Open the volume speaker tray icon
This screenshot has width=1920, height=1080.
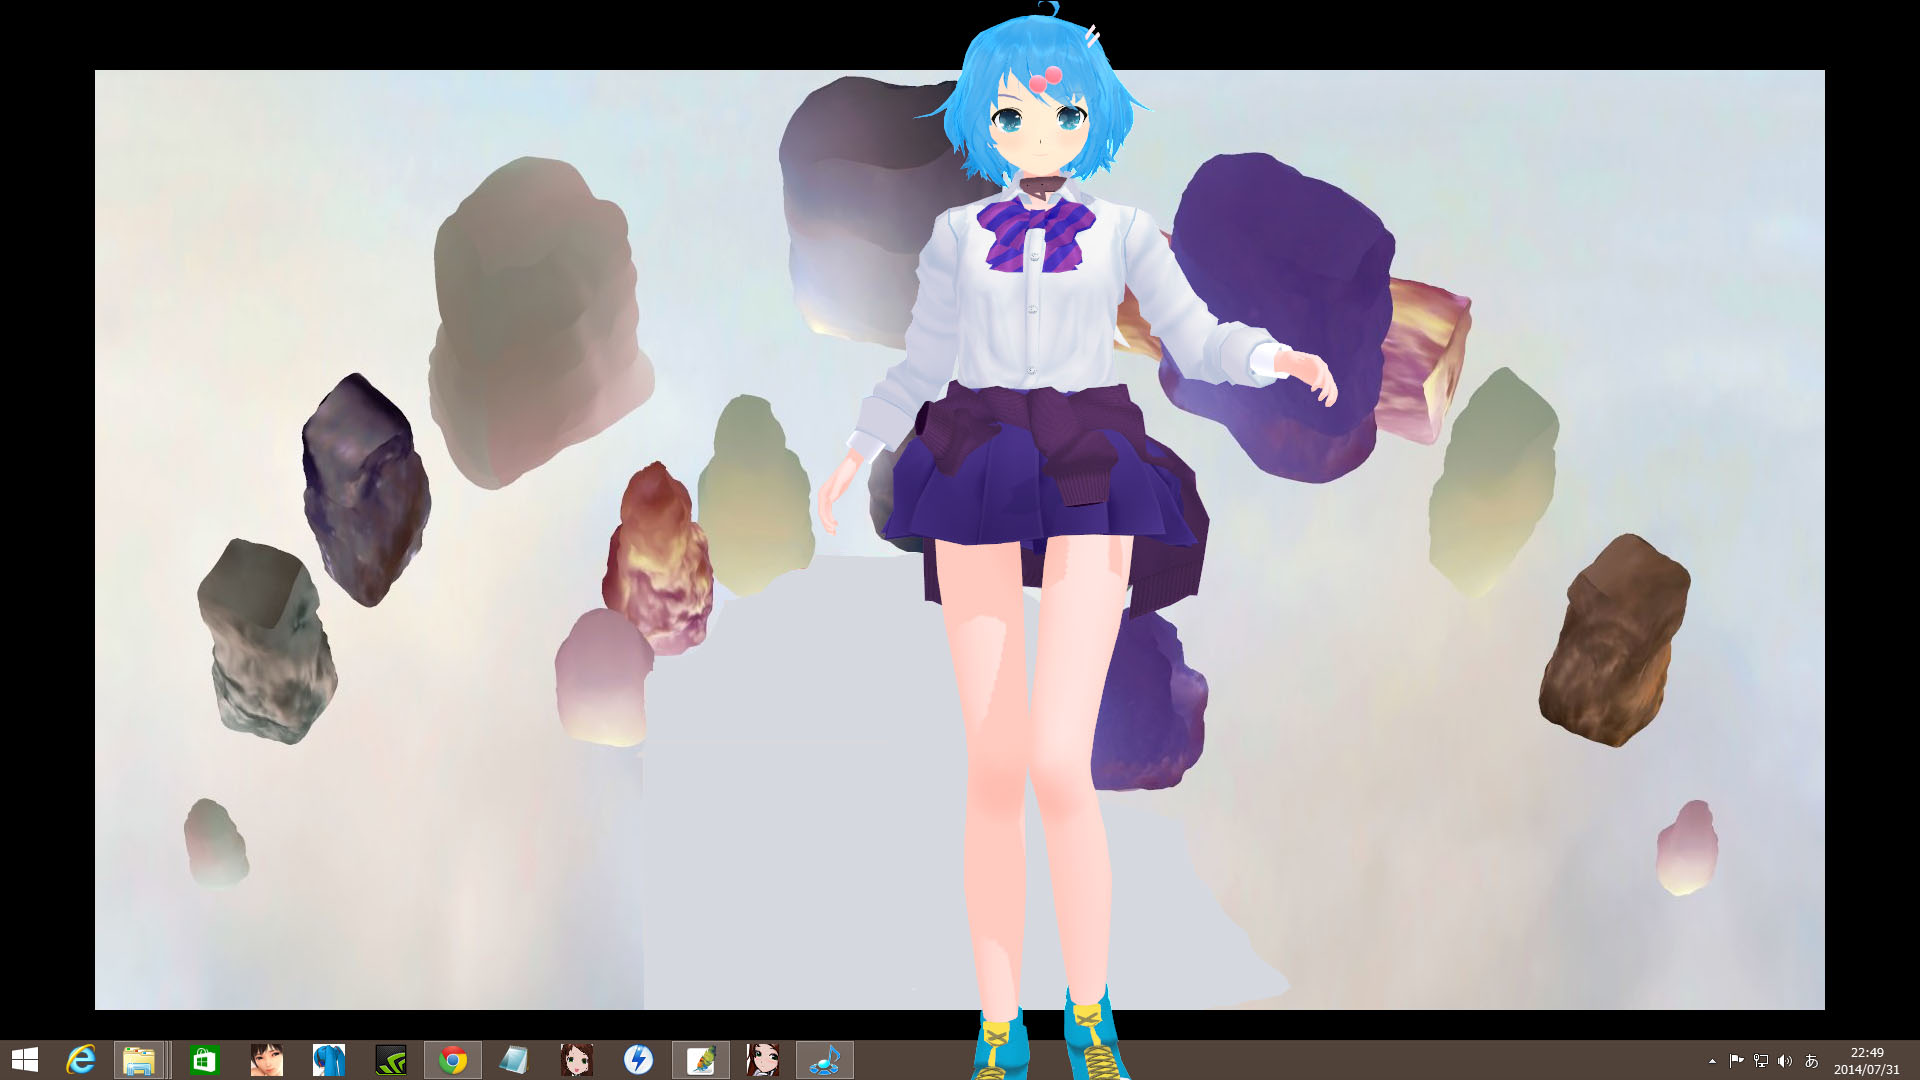pyautogui.click(x=1785, y=1061)
